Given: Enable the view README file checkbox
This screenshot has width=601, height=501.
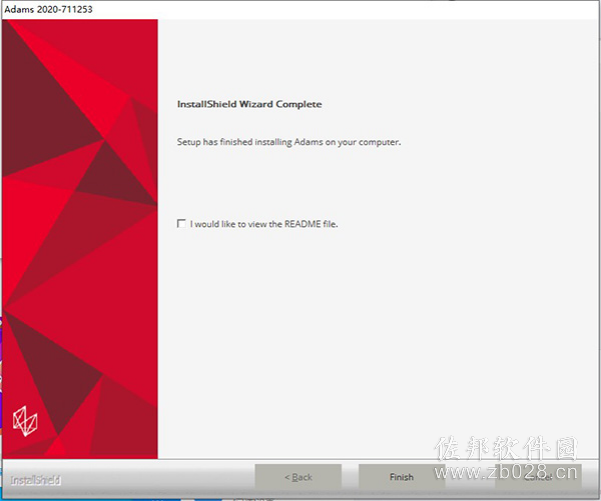Looking at the screenshot, I should click(x=181, y=223).
